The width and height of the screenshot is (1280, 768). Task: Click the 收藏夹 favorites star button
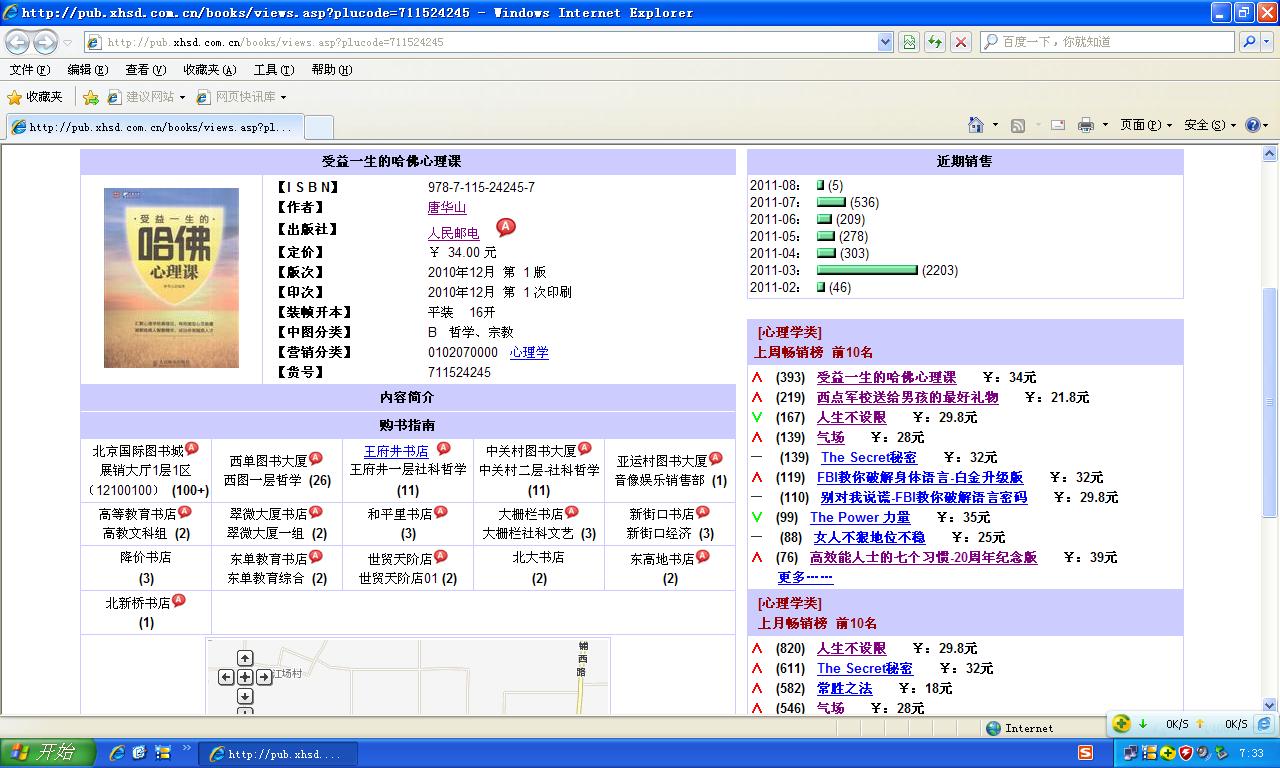click(x=35, y=97)
